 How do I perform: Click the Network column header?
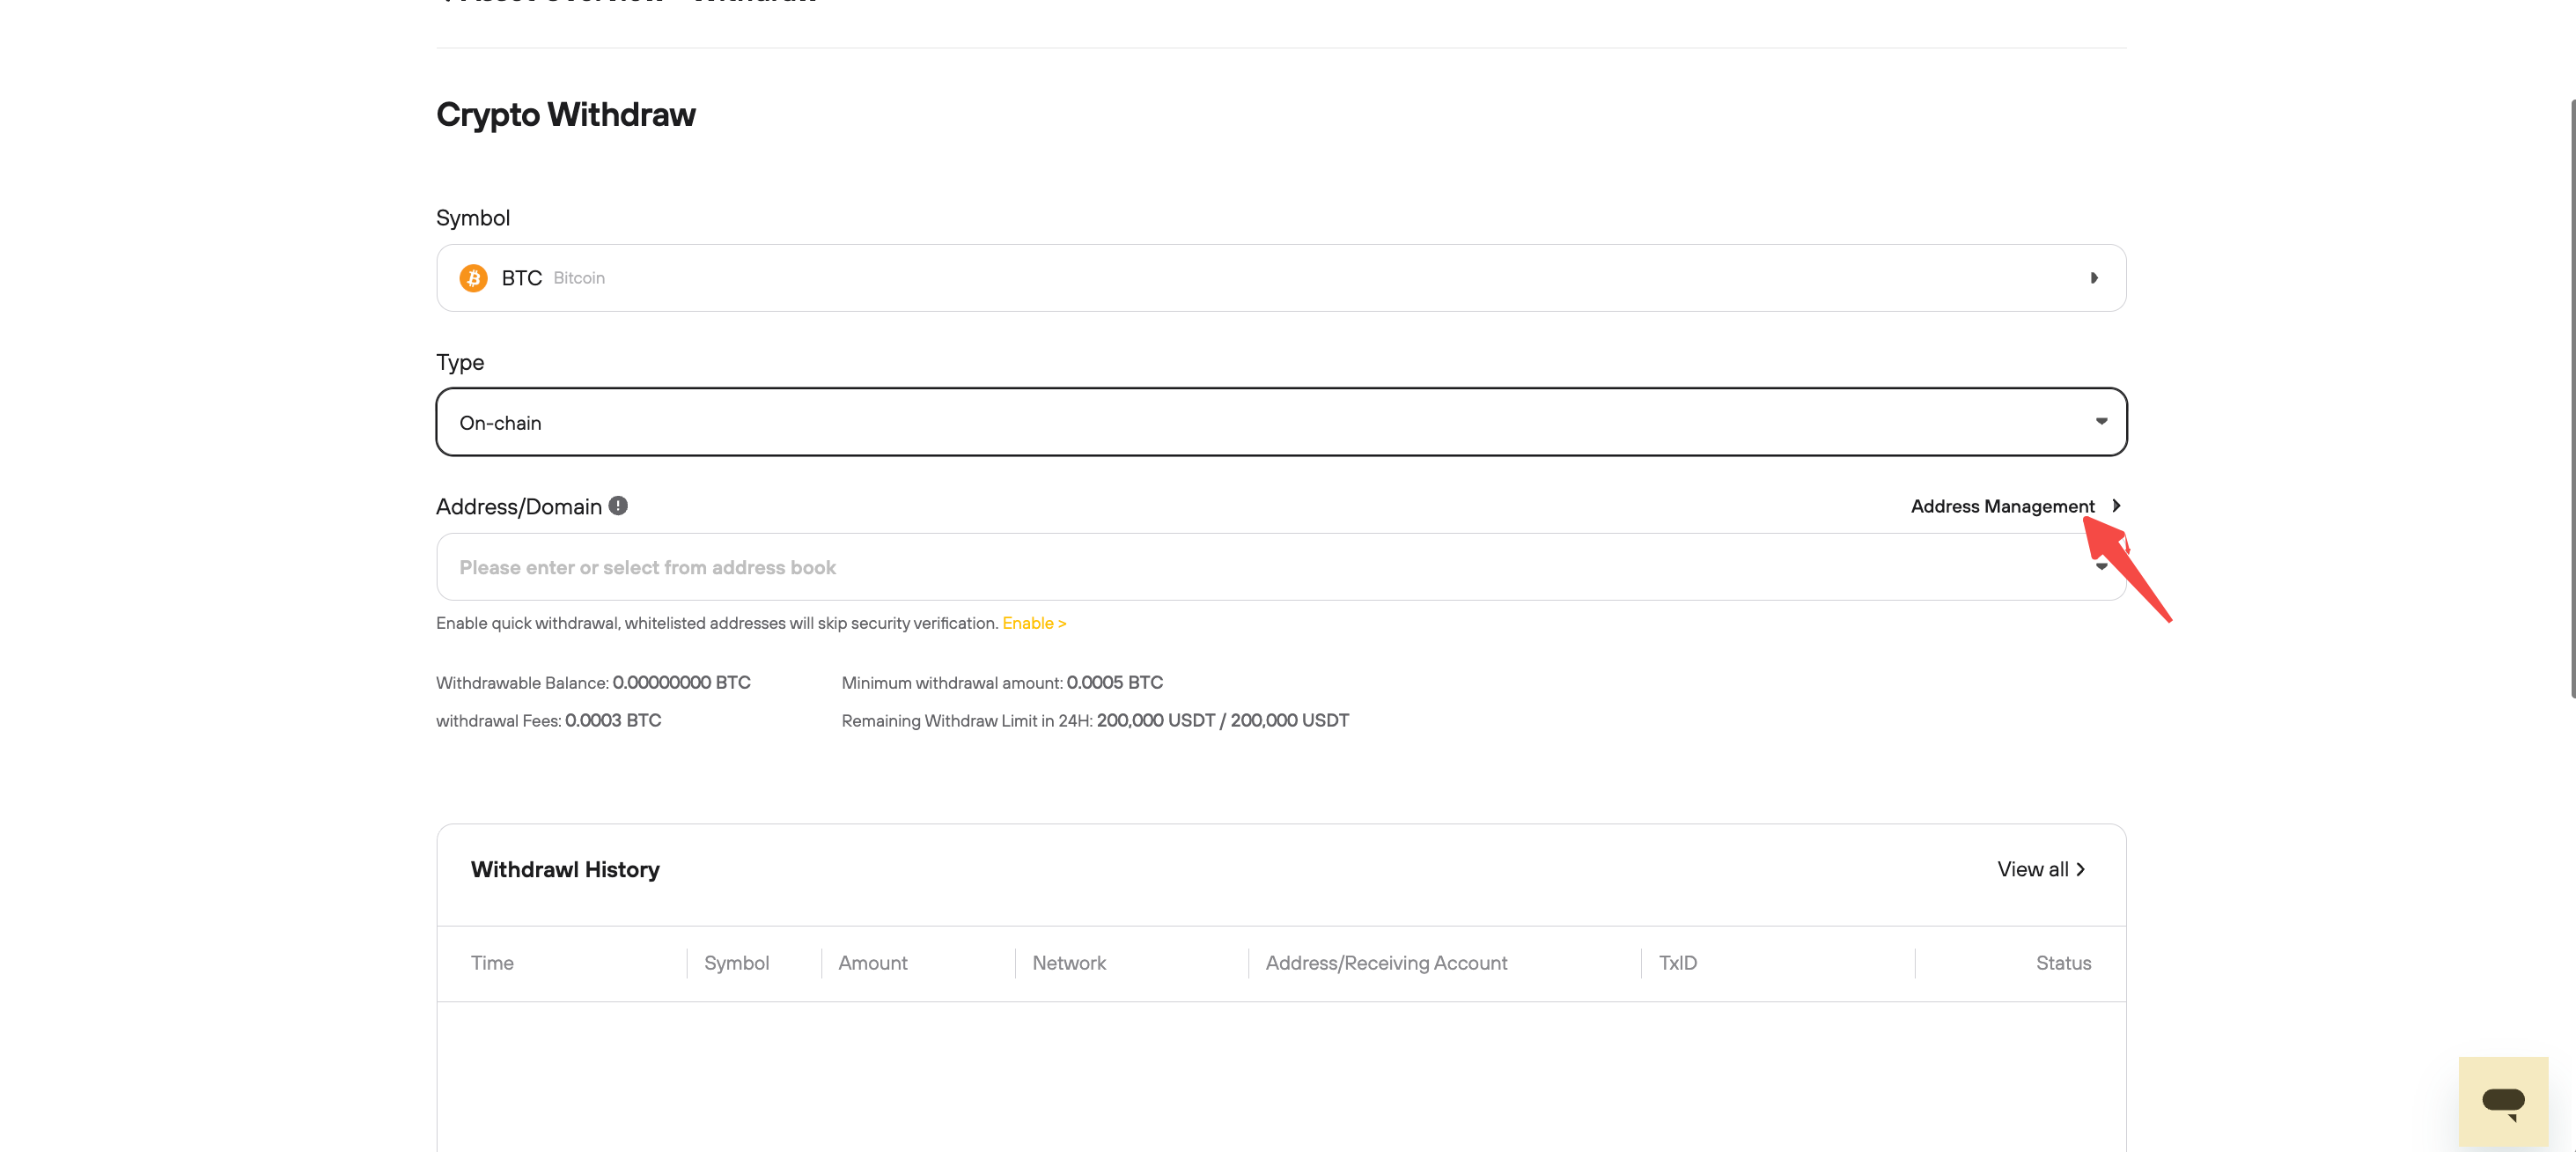1069,963
